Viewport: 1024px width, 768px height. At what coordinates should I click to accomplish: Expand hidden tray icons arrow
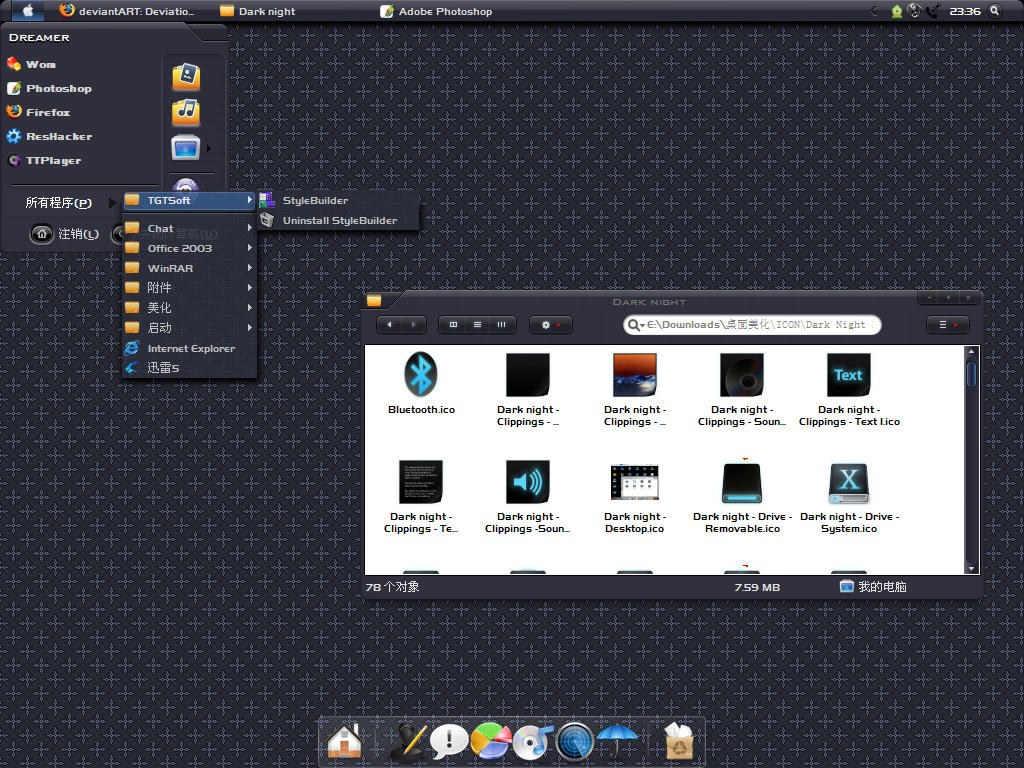pyautogui.click(x=875, y=10)
